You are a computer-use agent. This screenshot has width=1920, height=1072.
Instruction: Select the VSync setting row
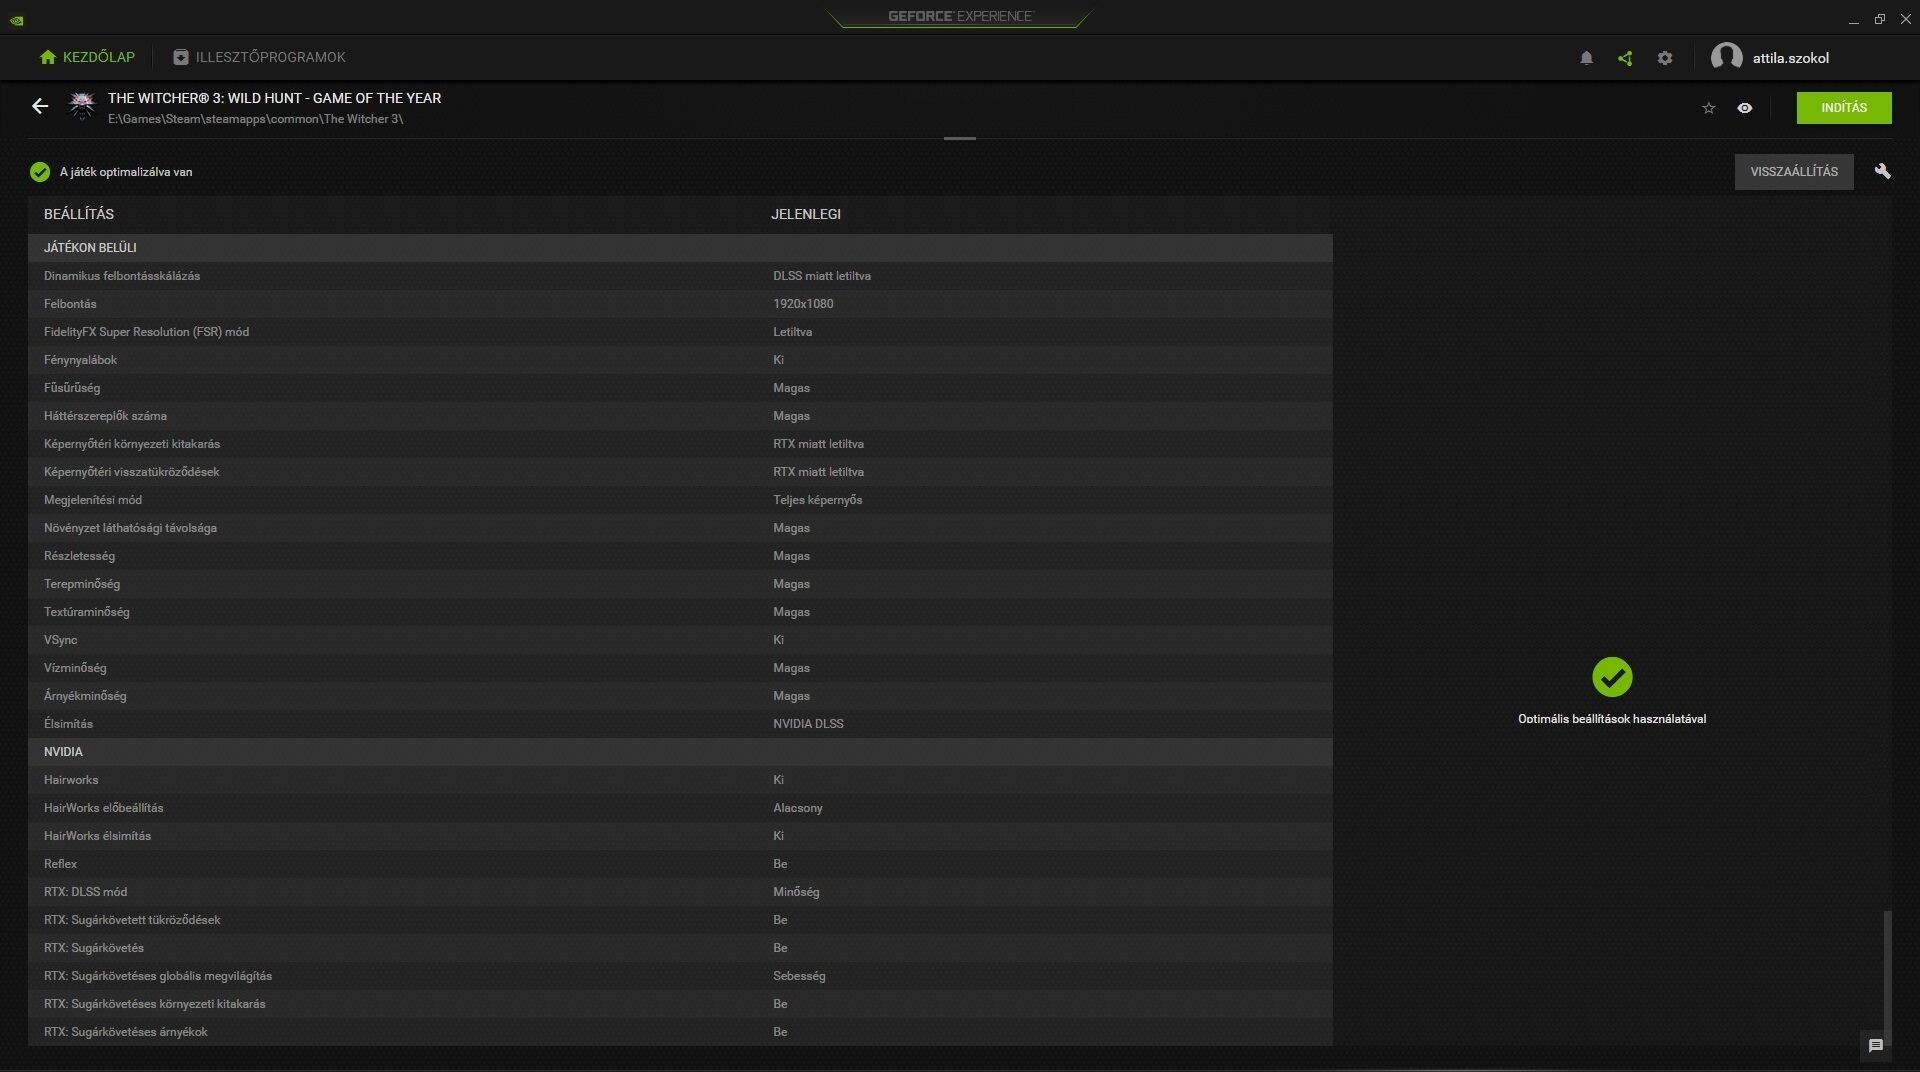[680, 640]
